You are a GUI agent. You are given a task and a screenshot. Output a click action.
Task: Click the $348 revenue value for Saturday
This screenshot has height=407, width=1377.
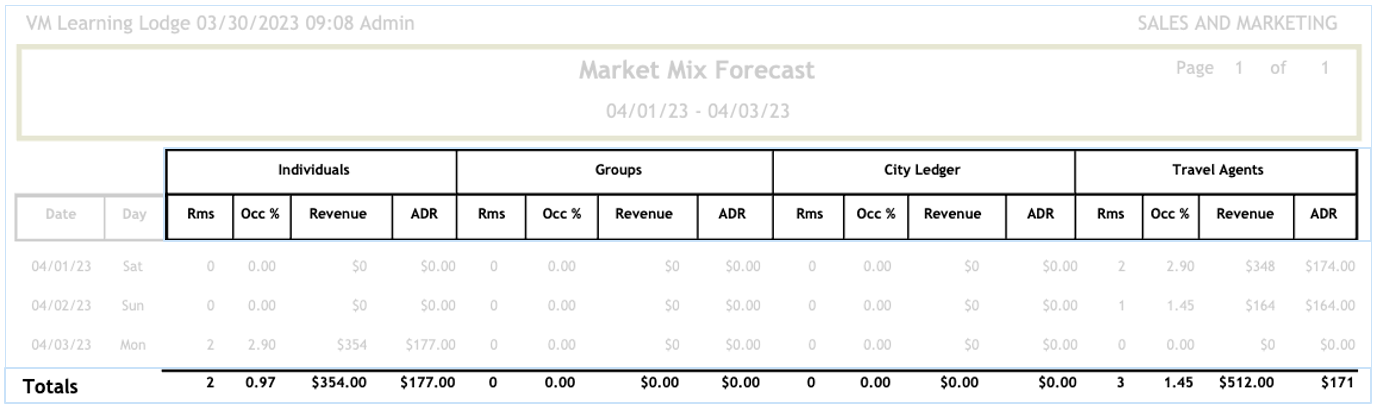pos(1263,267)
